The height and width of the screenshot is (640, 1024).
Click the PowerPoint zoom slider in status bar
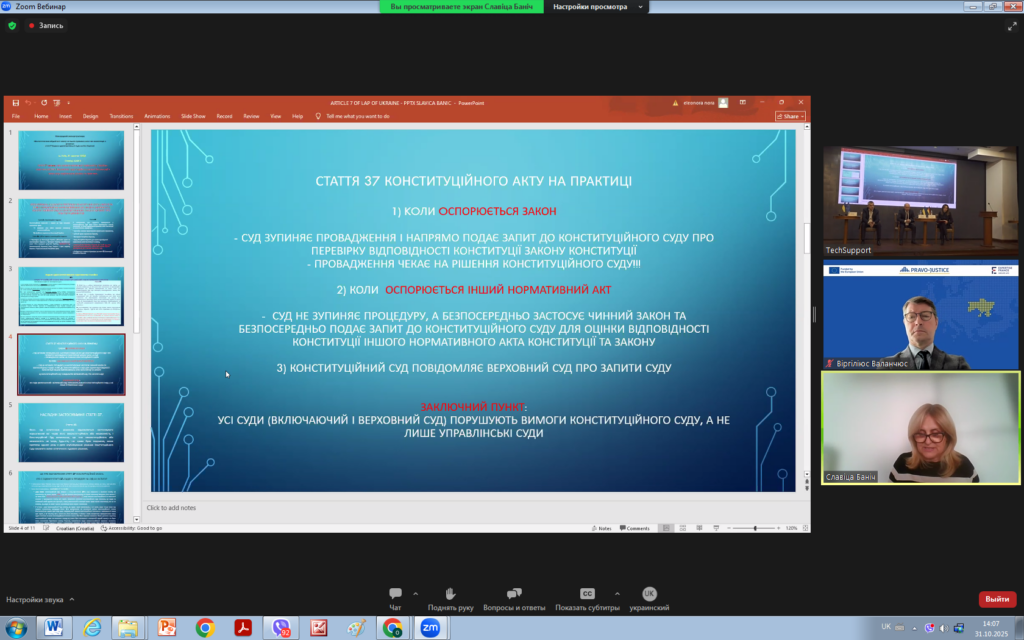coord(754,528)
